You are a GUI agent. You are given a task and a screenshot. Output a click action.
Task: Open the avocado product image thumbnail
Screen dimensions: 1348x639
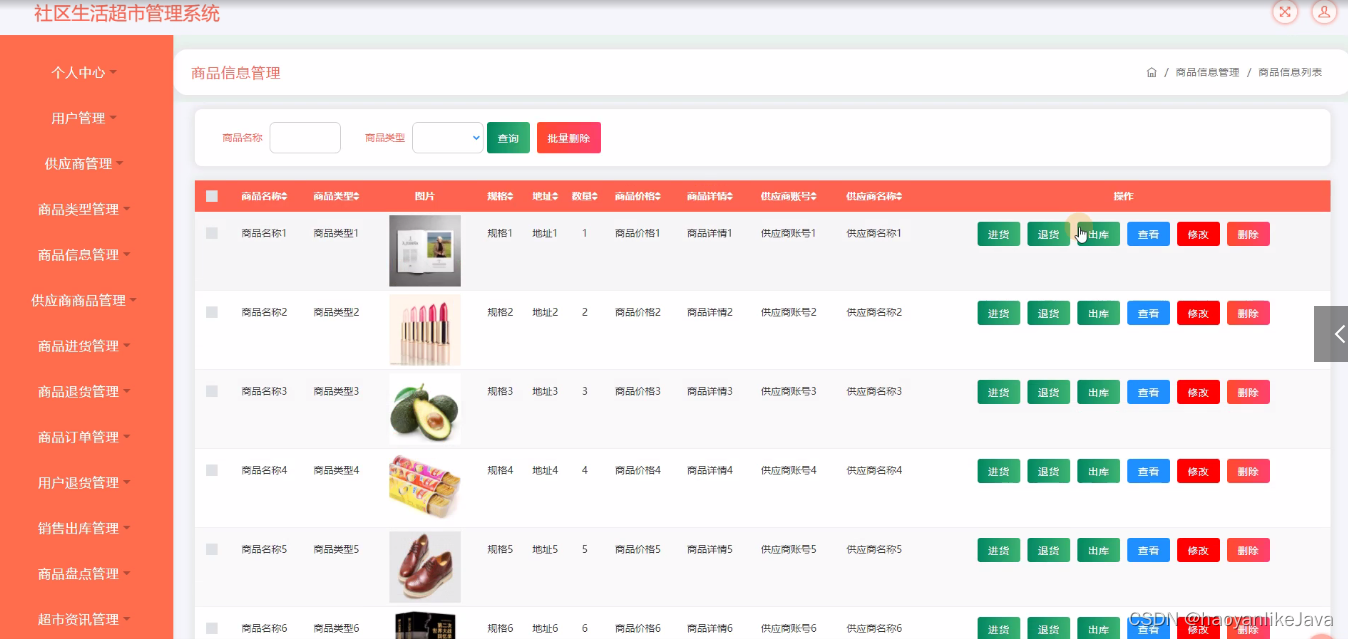point(425,409)
